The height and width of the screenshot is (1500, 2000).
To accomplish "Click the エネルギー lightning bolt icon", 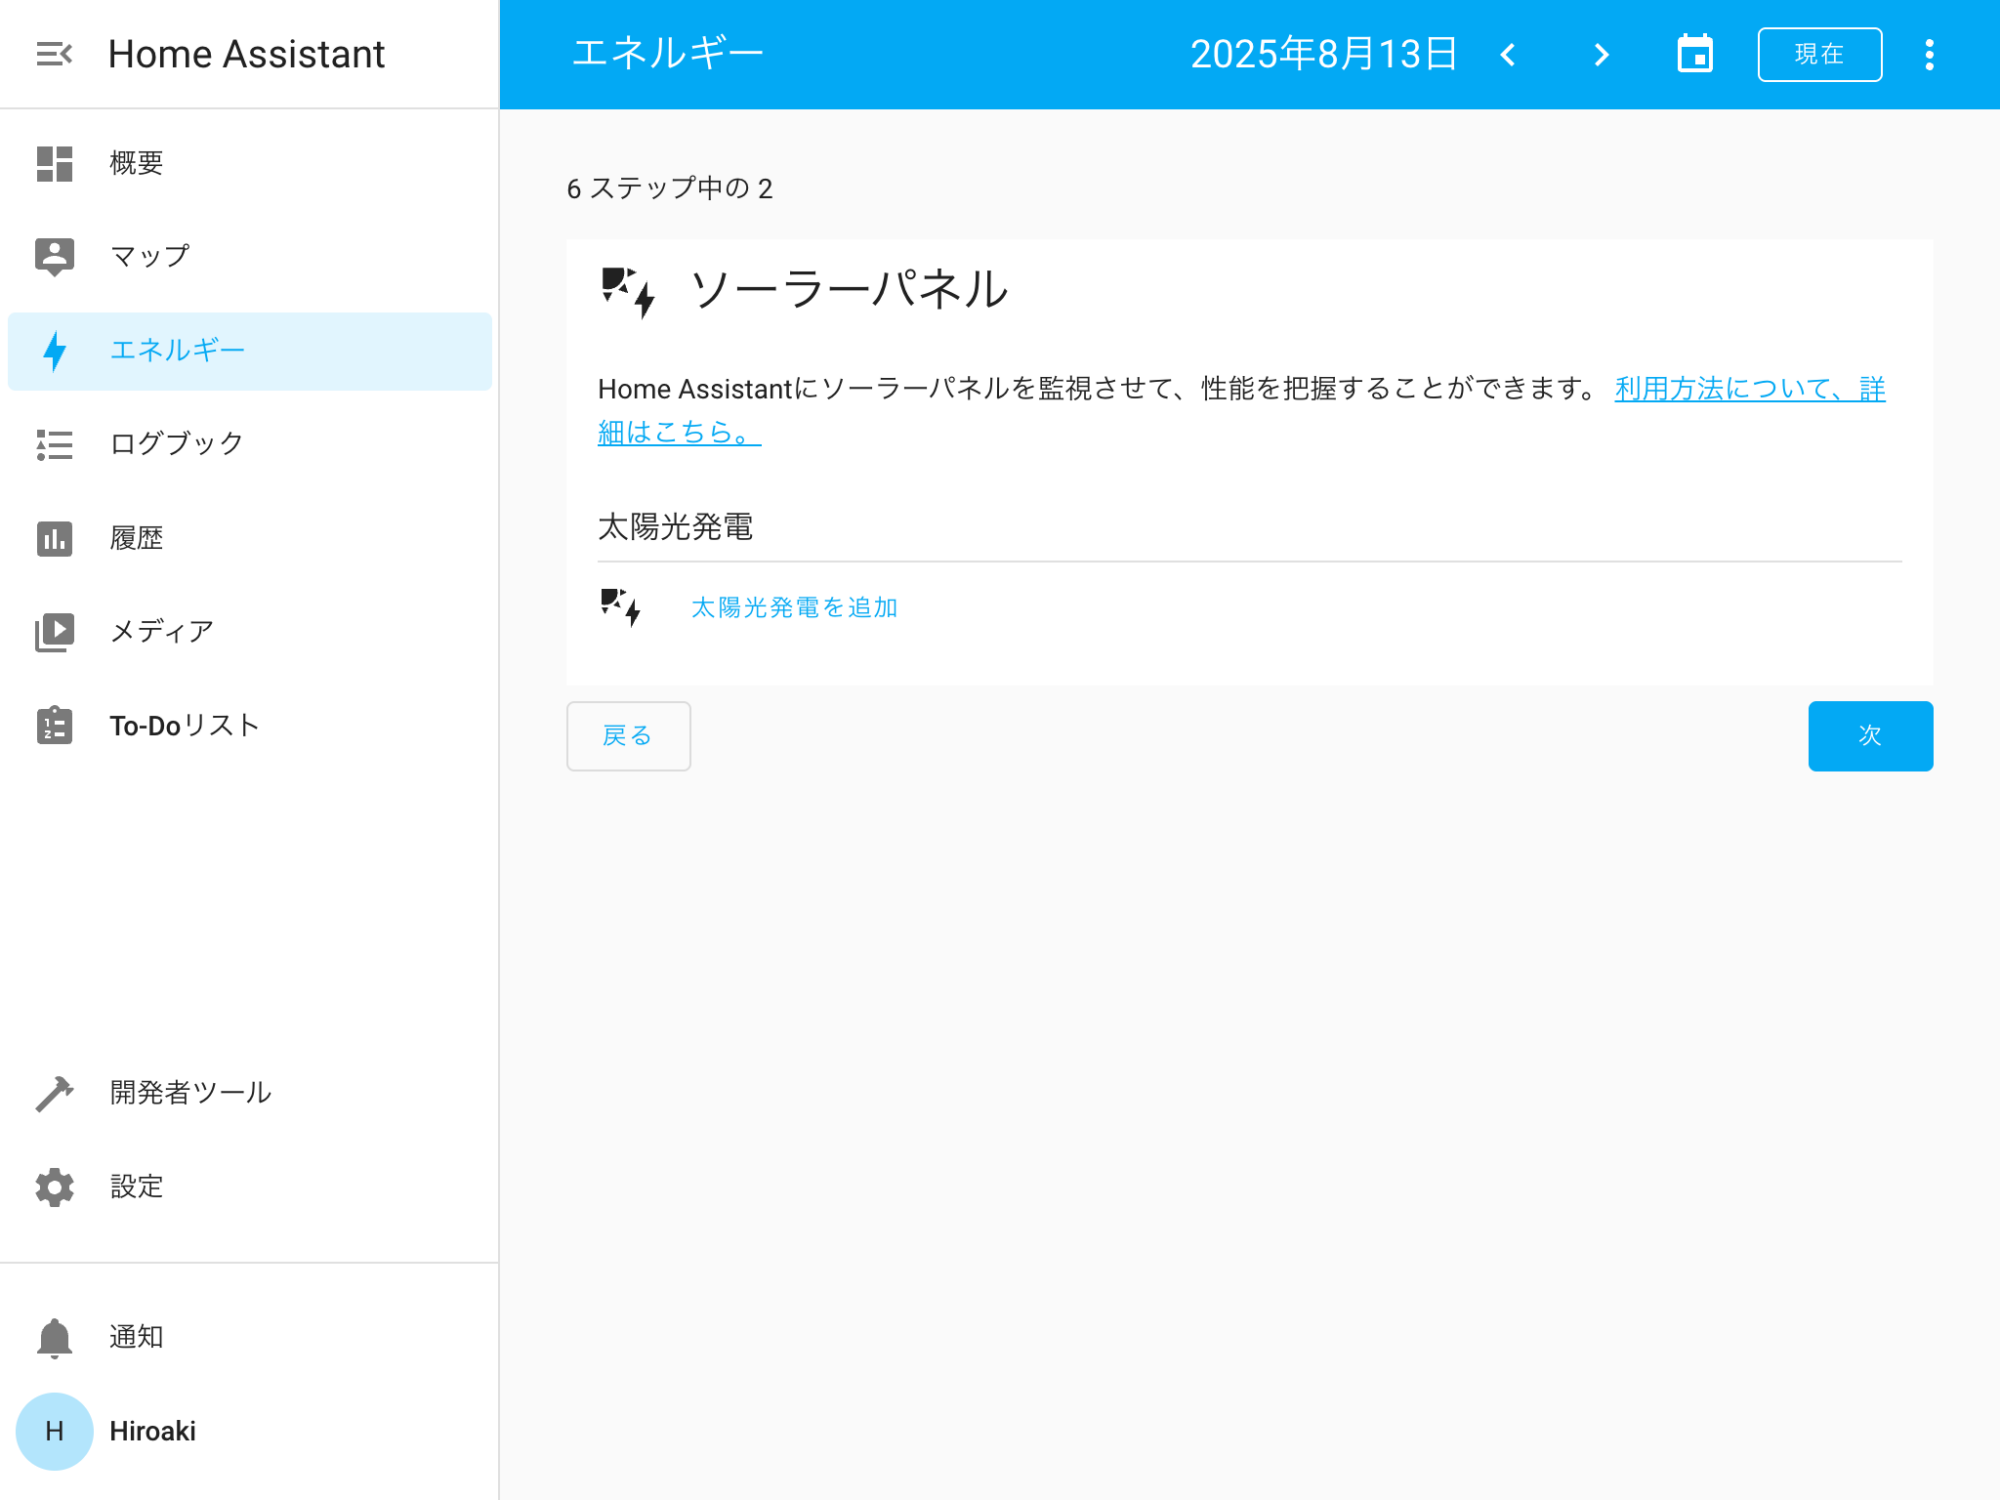I will pyautogui.click(x=54, y=351).
